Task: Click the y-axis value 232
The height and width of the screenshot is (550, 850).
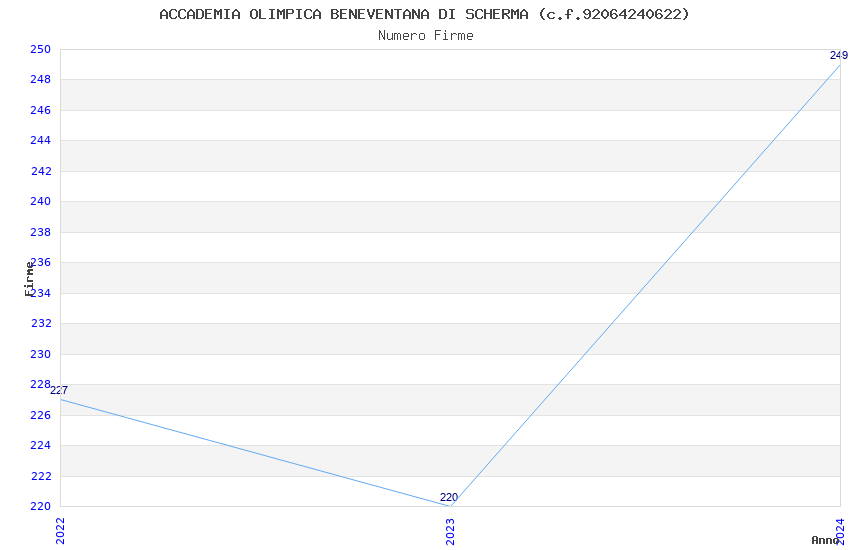Action: [41, 323]
